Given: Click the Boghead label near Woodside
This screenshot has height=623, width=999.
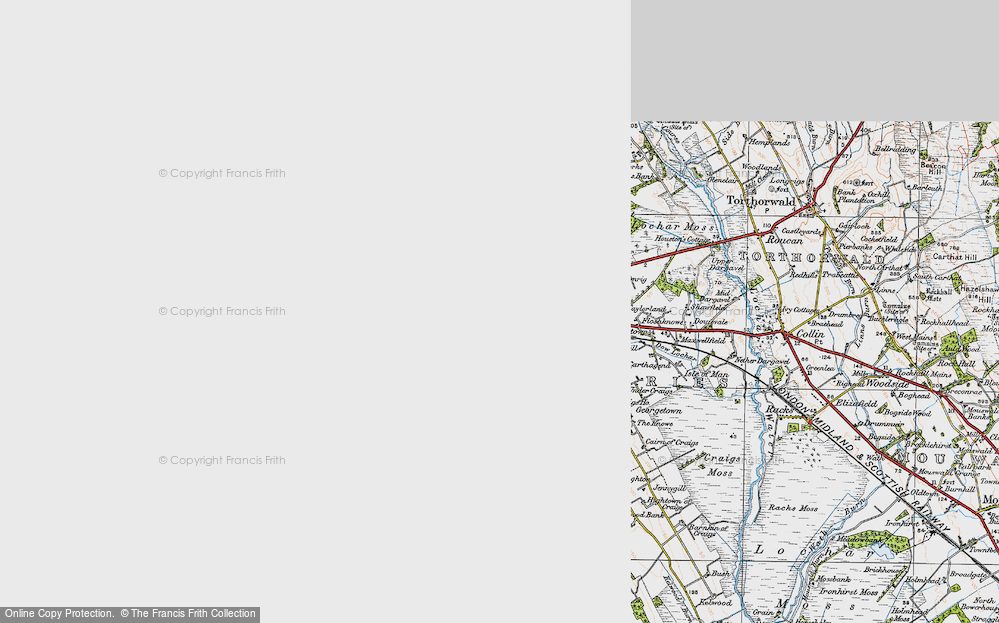Looking at the screenshot, I should (x=914, y=396).
